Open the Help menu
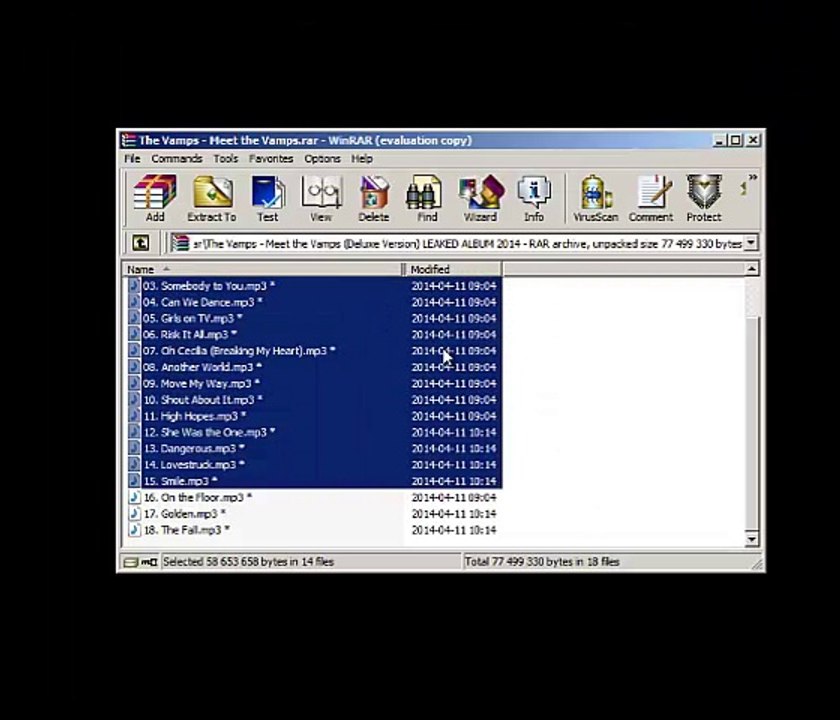This screenshot has width=840, height=720. [x=362, y=159]
